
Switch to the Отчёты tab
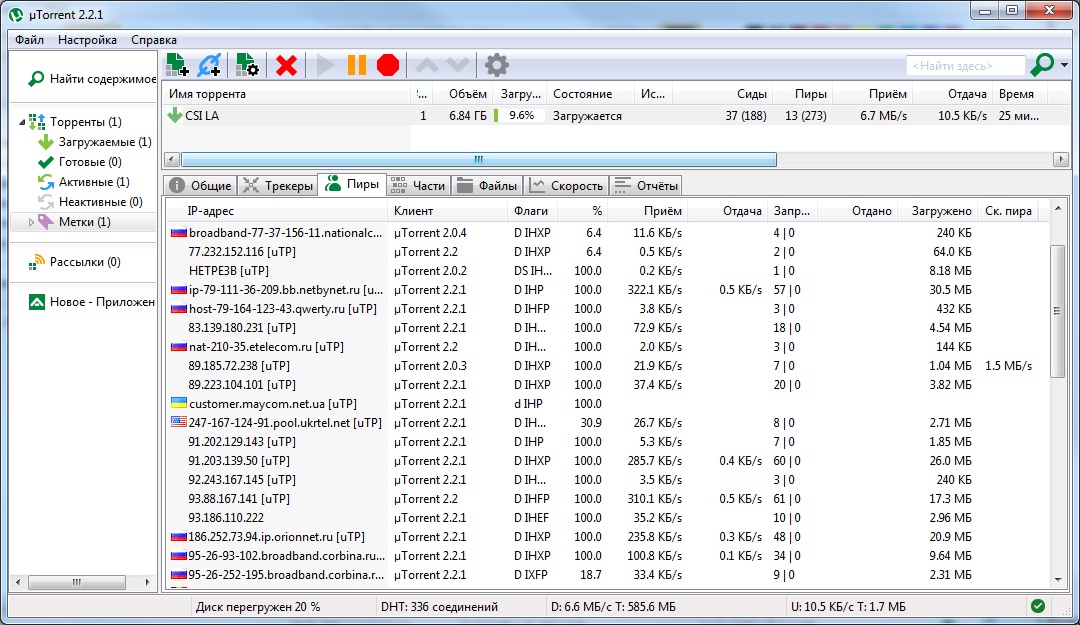646,185
